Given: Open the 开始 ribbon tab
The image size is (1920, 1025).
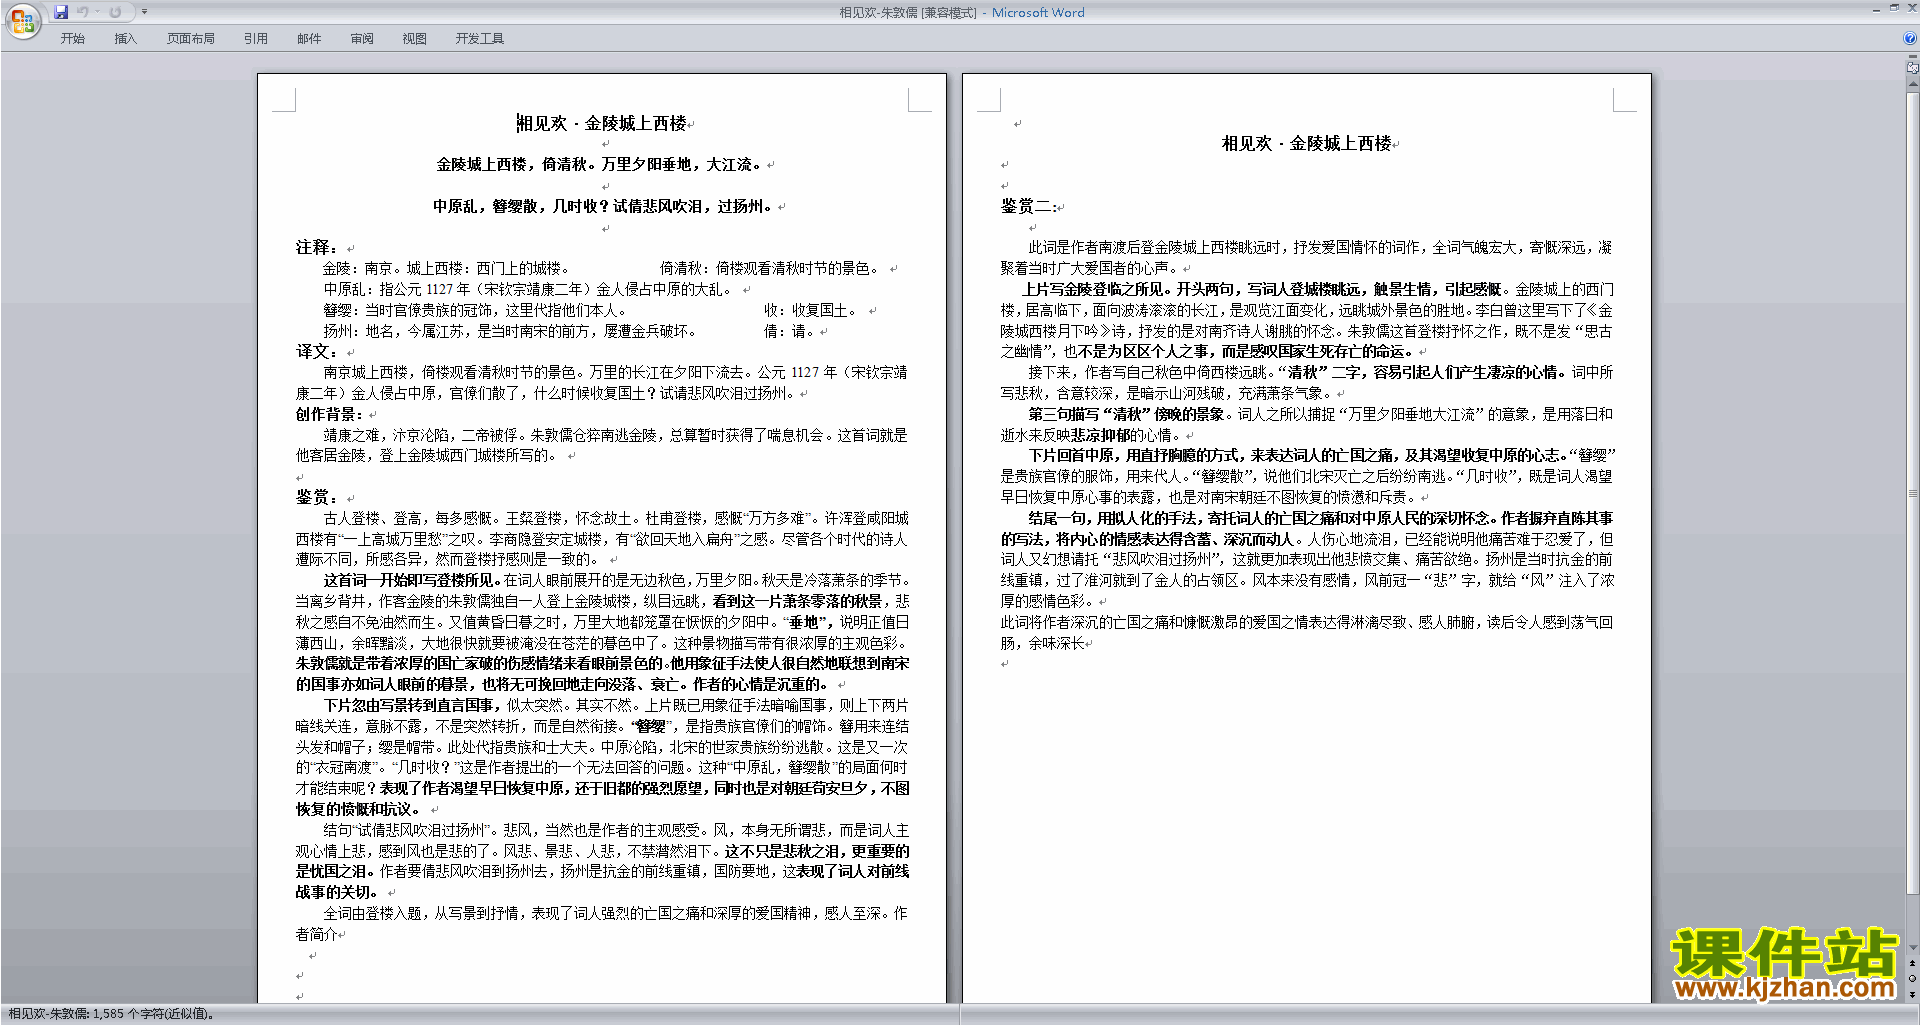Looking at the screenshot, I should [73, 39].
